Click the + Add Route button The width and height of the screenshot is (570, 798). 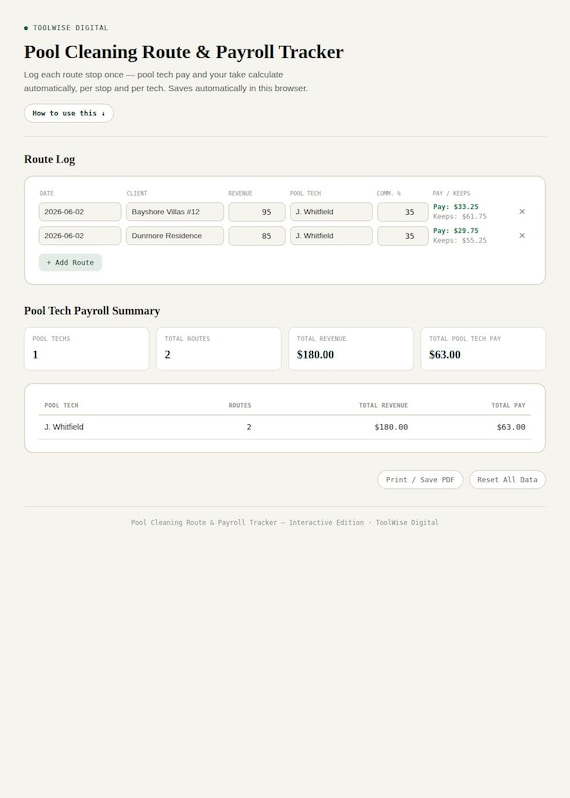coord(70,263)
